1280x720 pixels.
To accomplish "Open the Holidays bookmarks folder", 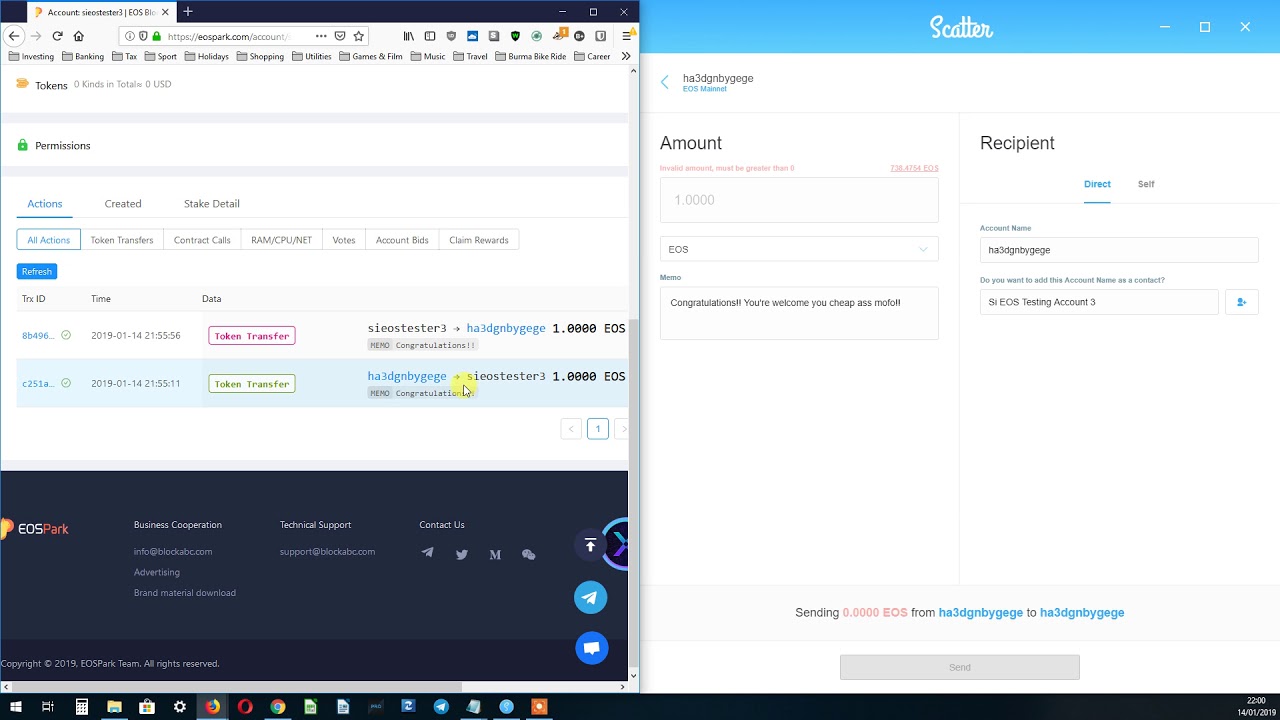I will (x=206, y=56).
